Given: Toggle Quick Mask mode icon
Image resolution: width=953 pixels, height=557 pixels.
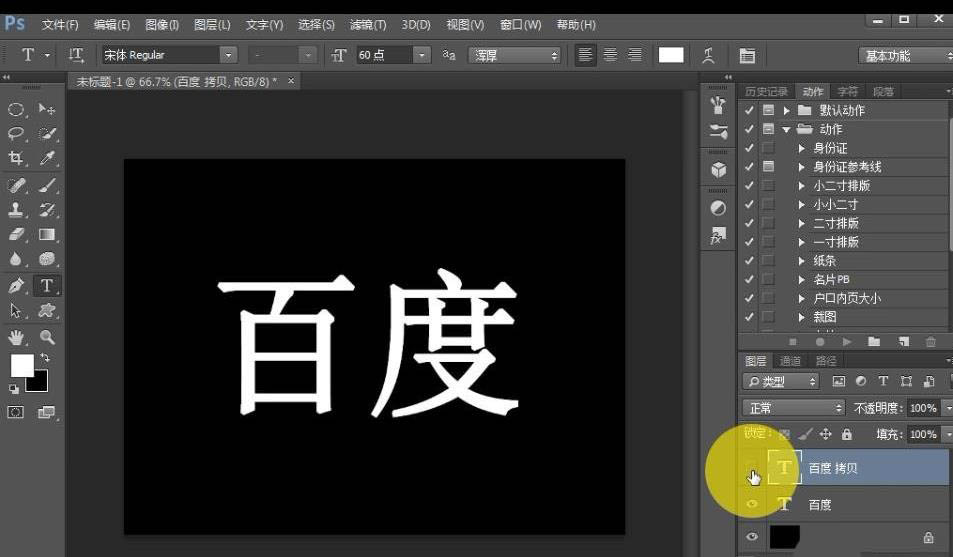Looking at the screenshot, I should 16,412.
